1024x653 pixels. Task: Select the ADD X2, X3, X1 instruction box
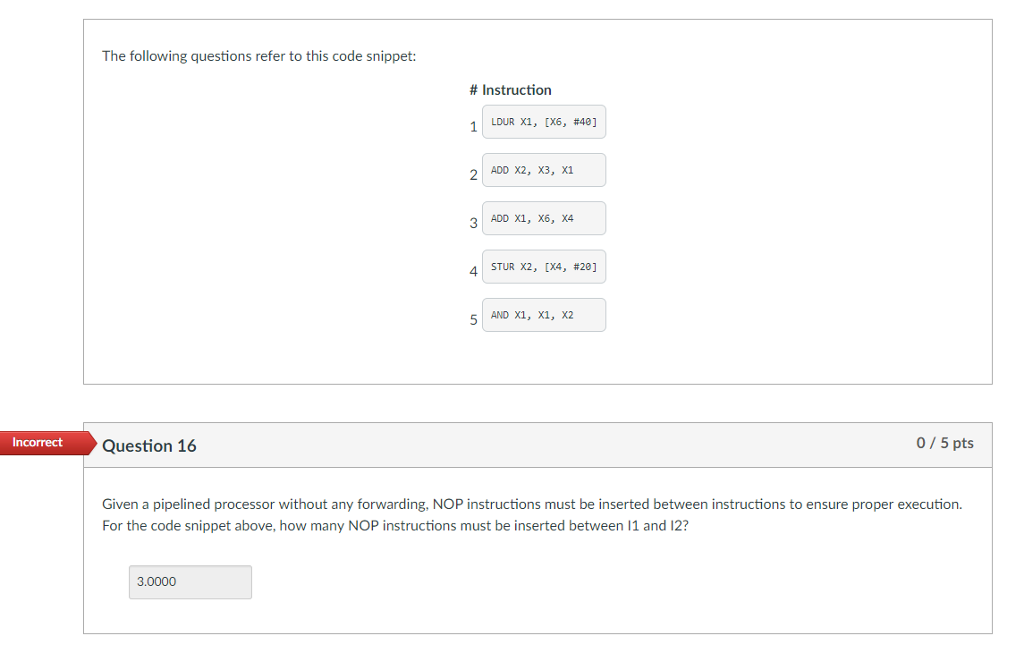coord(544,170)
